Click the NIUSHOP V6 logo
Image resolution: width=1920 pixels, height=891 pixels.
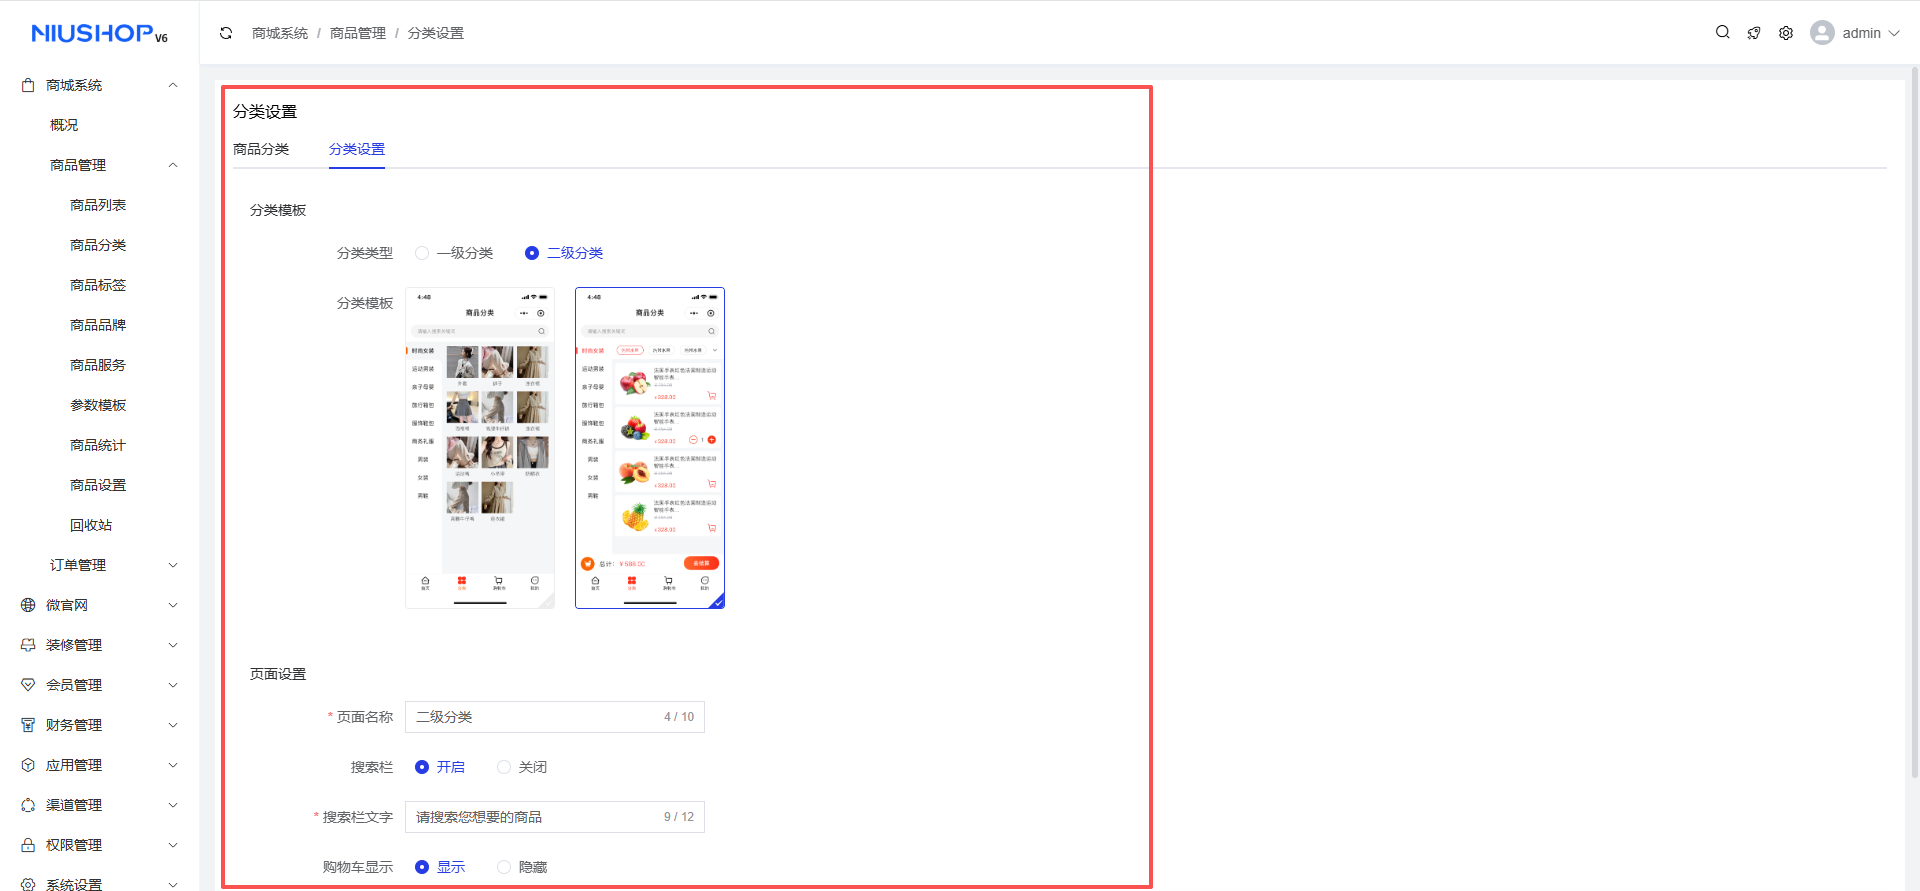99,34
